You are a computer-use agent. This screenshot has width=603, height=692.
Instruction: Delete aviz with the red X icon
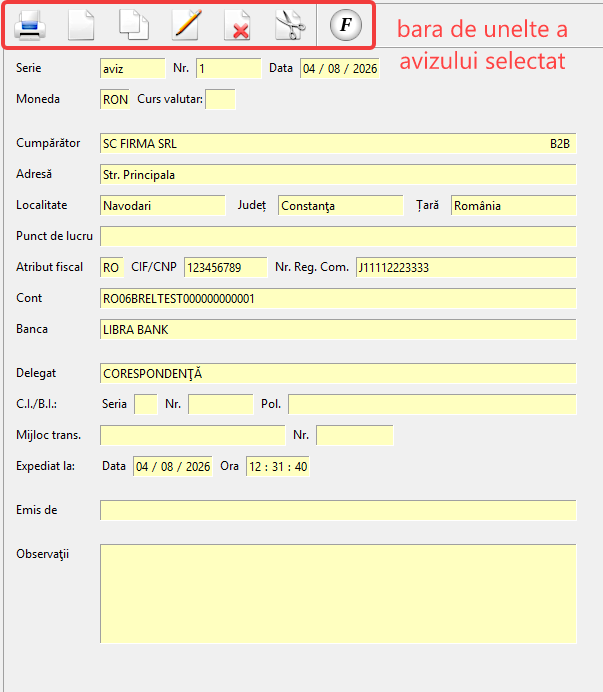coord(237,25)
